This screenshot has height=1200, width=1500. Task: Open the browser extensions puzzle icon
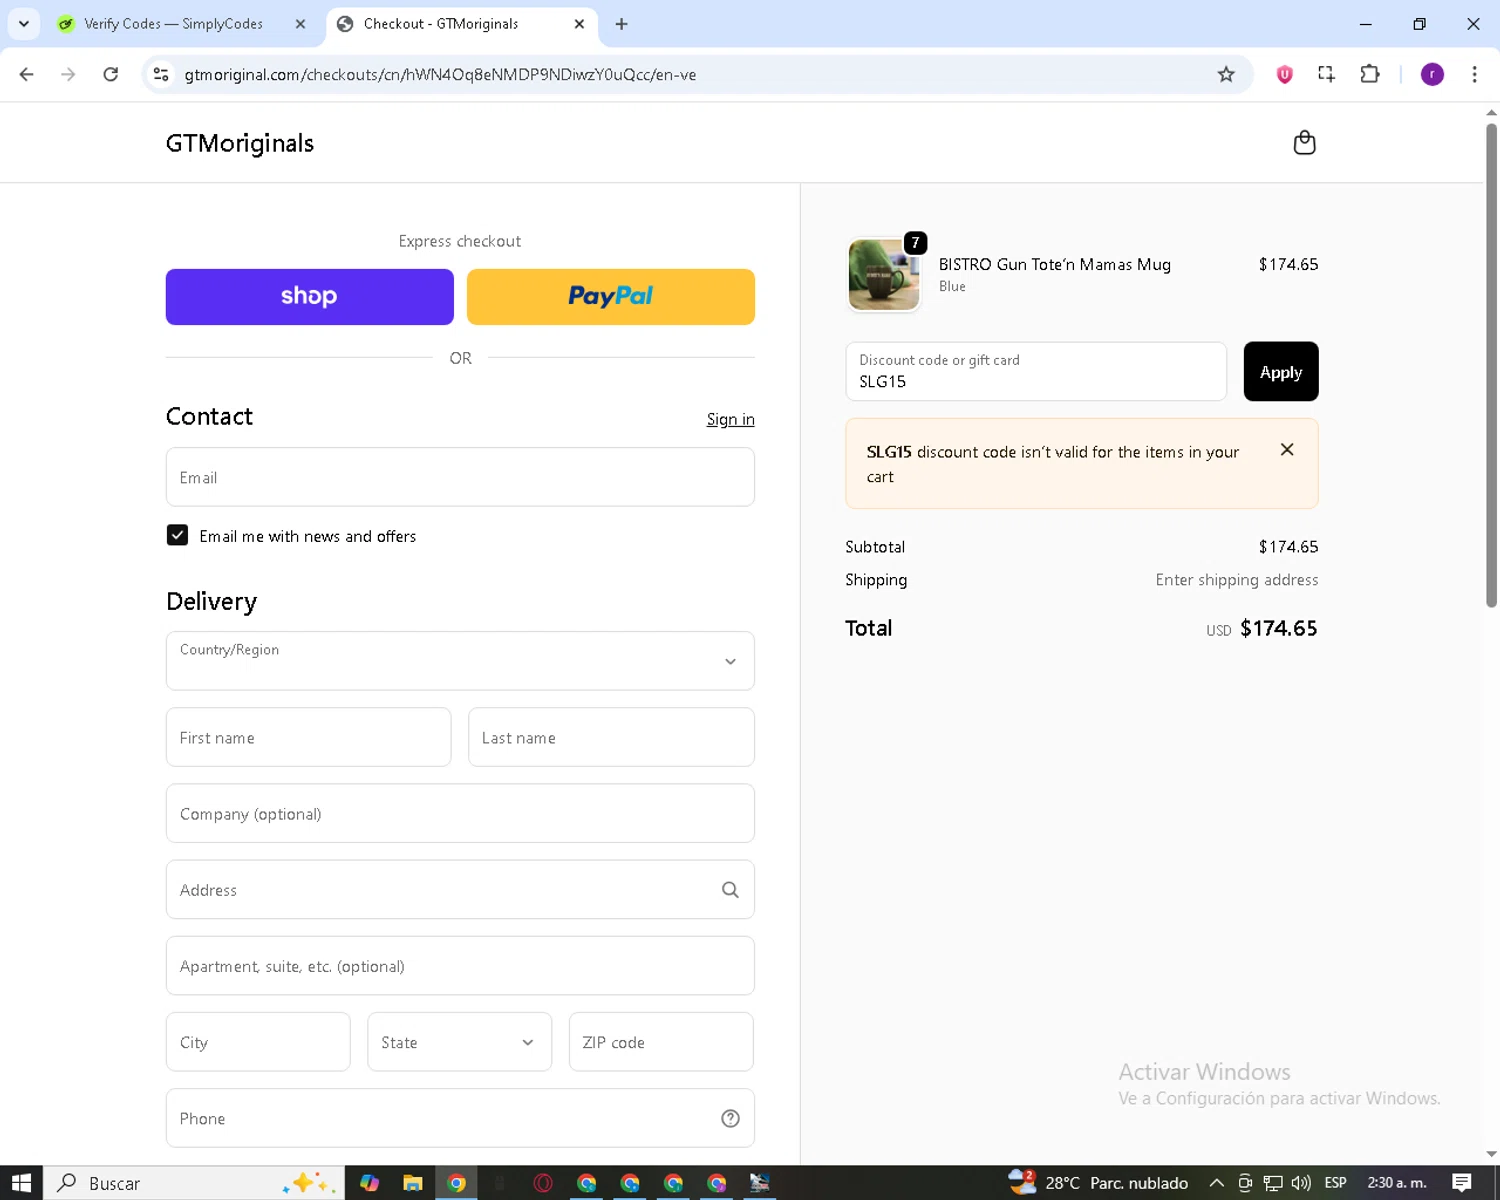tap(1370, 74)
